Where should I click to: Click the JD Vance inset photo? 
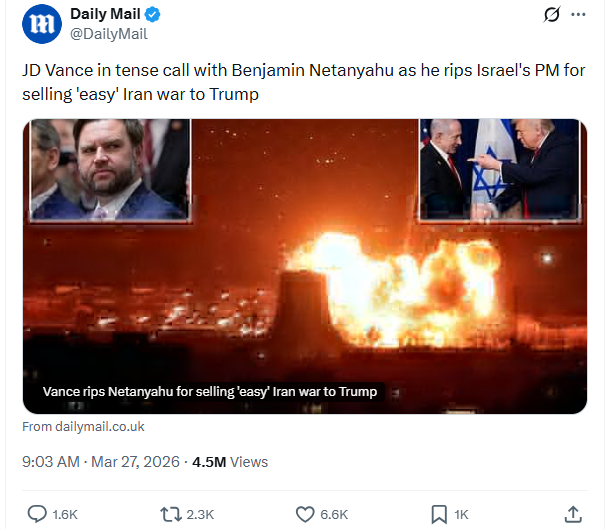[110, 168]
